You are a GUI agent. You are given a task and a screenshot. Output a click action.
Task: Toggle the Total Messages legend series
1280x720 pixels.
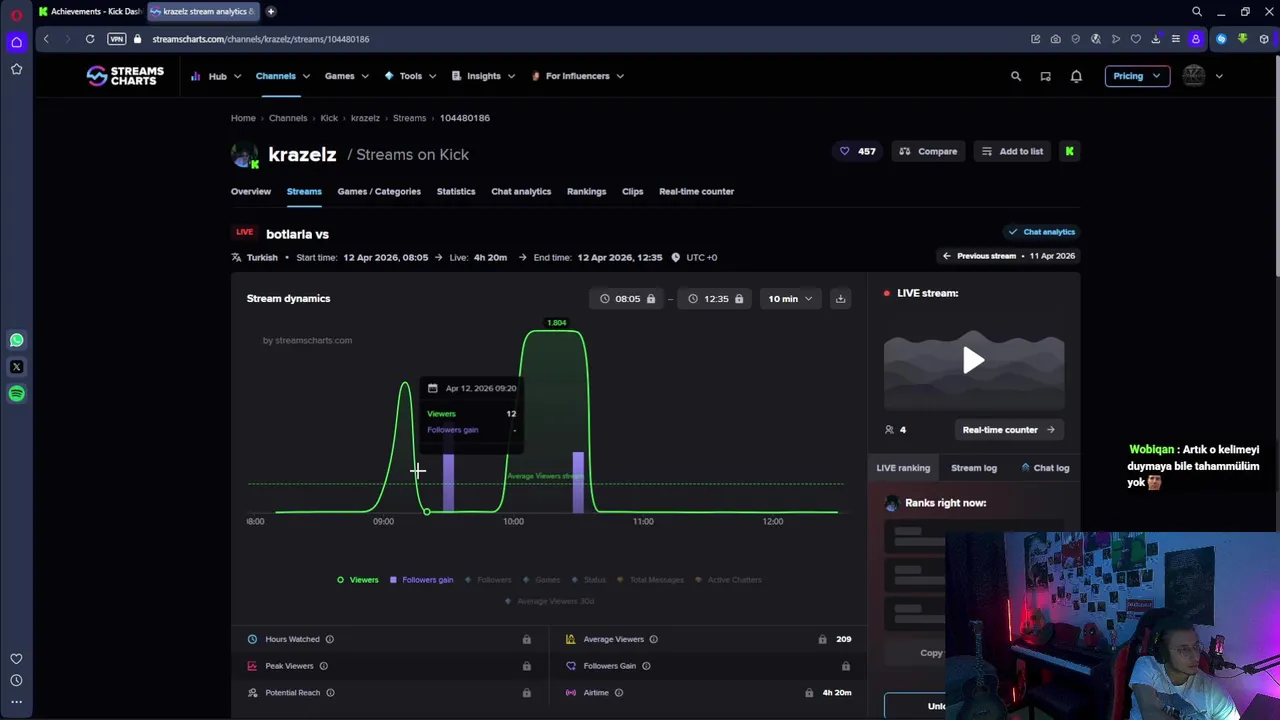[x=651, y=580]
